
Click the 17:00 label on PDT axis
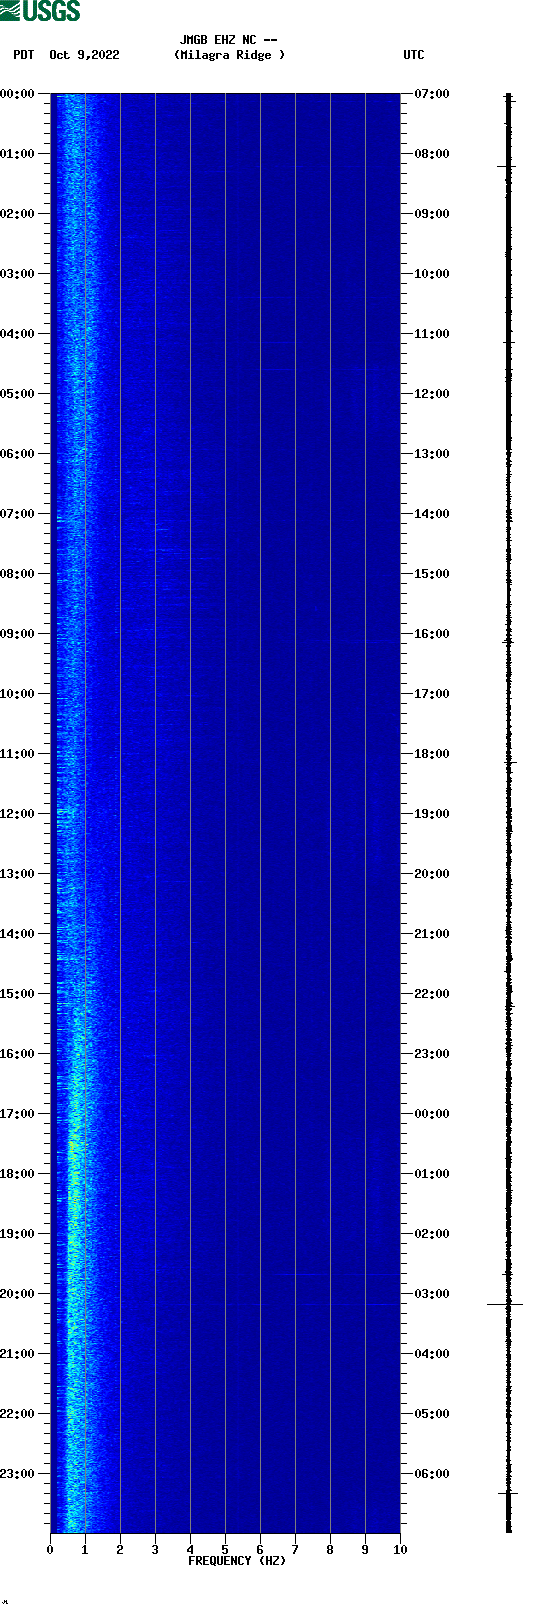[18, 1114]
